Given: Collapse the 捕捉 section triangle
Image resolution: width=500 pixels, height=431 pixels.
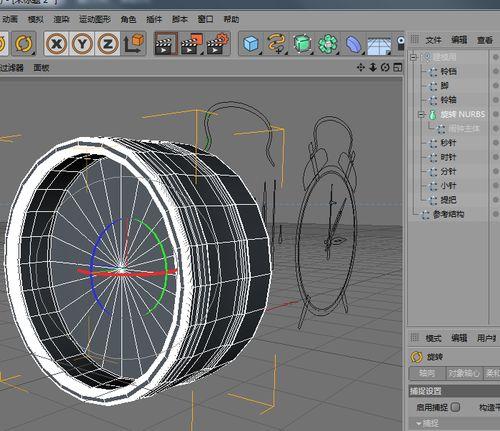Looking at the screenshot, I should pyautogui.click(x=418, y=424).
